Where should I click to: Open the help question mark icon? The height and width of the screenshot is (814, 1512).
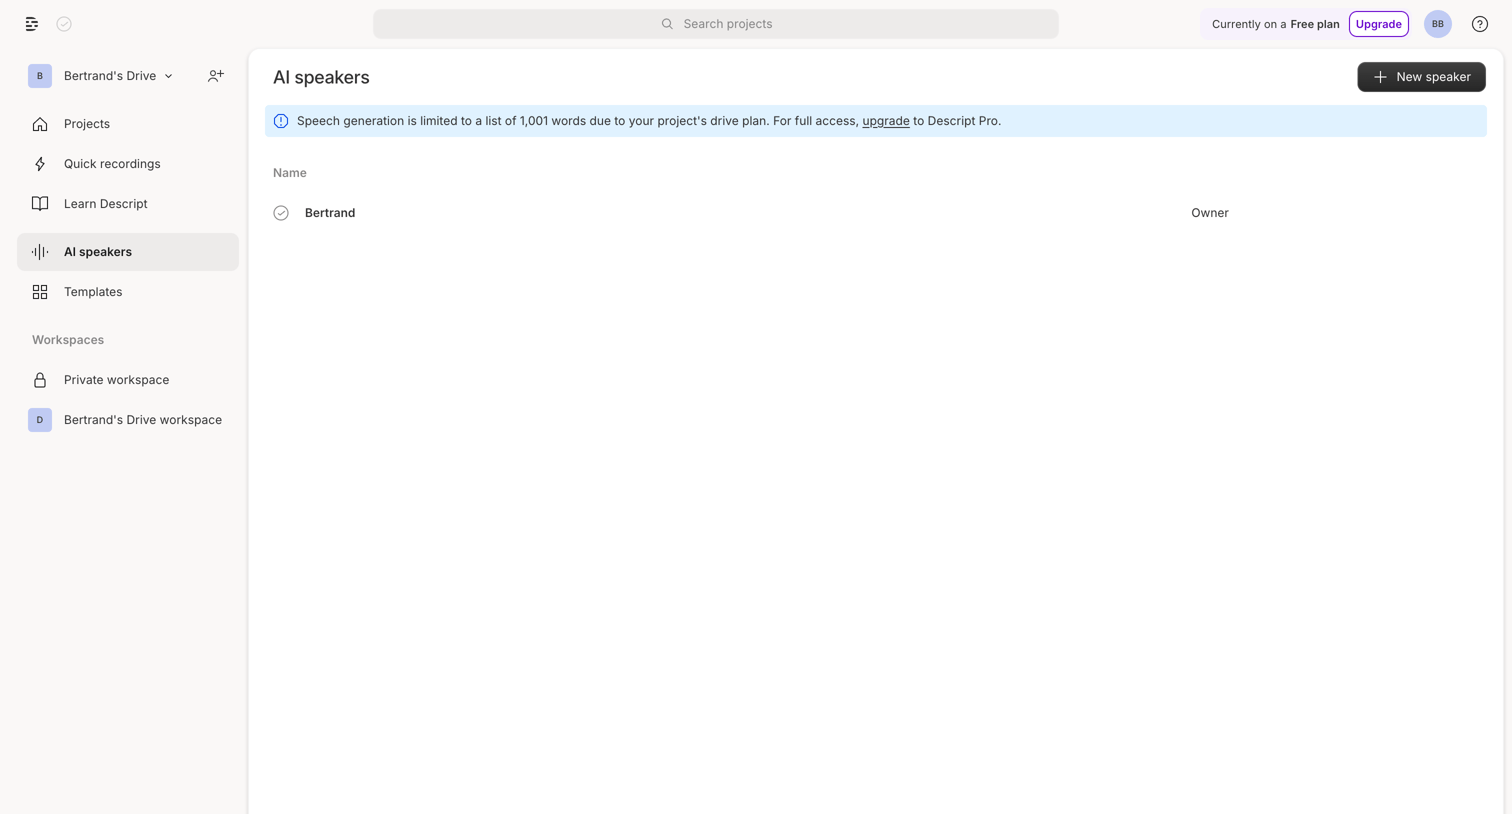(1480, 24)
